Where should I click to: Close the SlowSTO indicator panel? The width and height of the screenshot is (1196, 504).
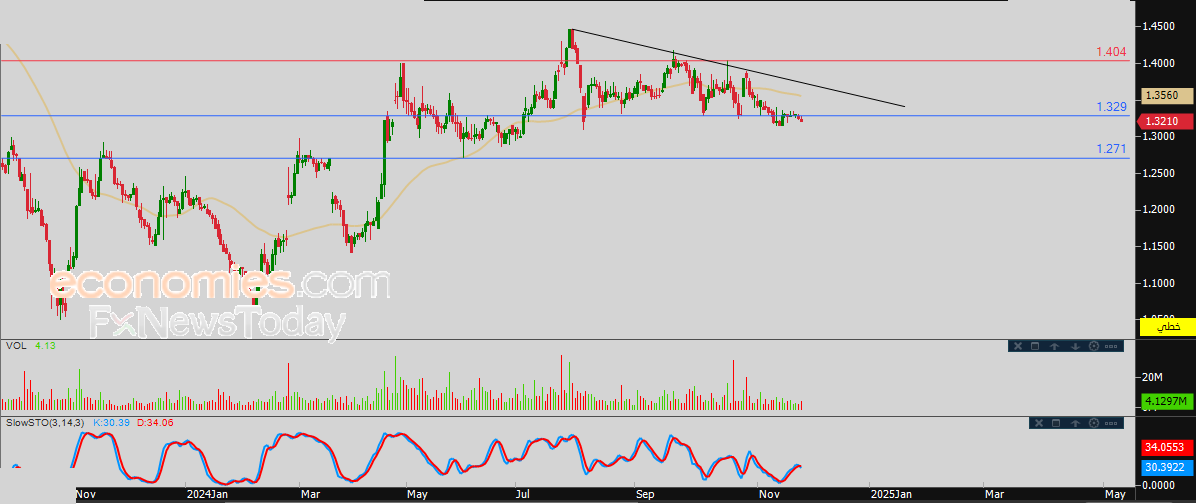point(1039,423)
